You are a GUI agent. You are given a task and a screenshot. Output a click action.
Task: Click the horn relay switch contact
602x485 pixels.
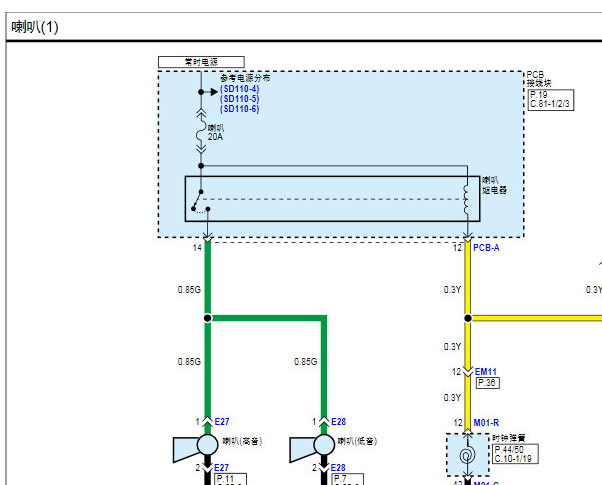(x=200, y=201)
